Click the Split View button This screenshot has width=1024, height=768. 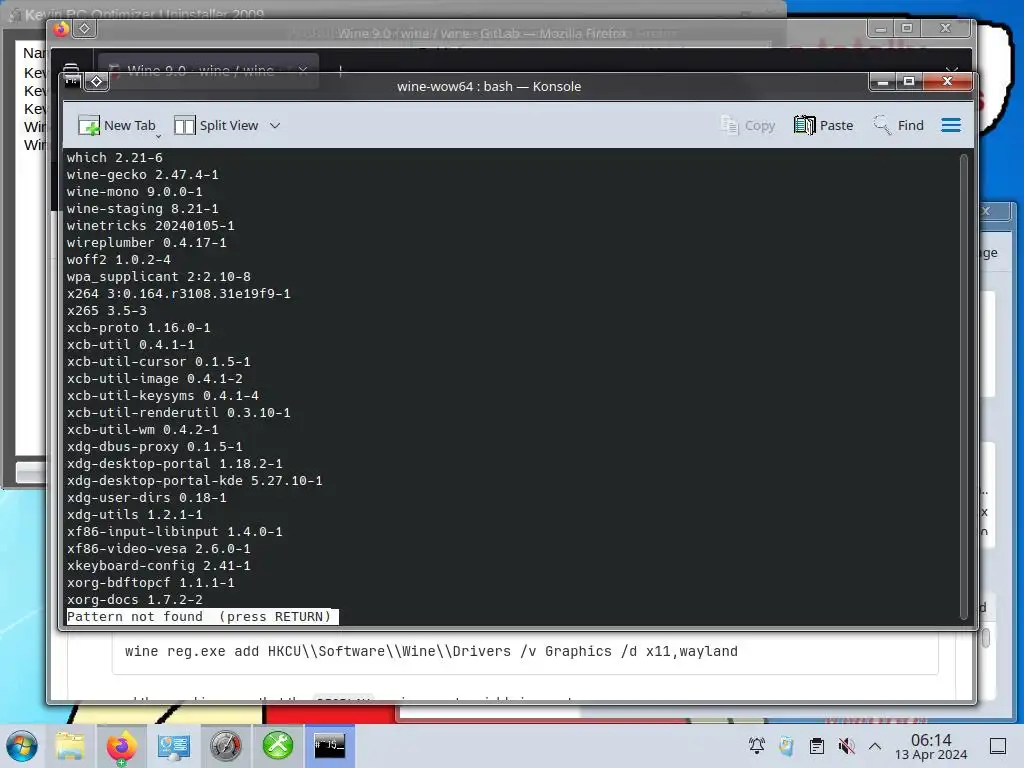pos(216,125)
